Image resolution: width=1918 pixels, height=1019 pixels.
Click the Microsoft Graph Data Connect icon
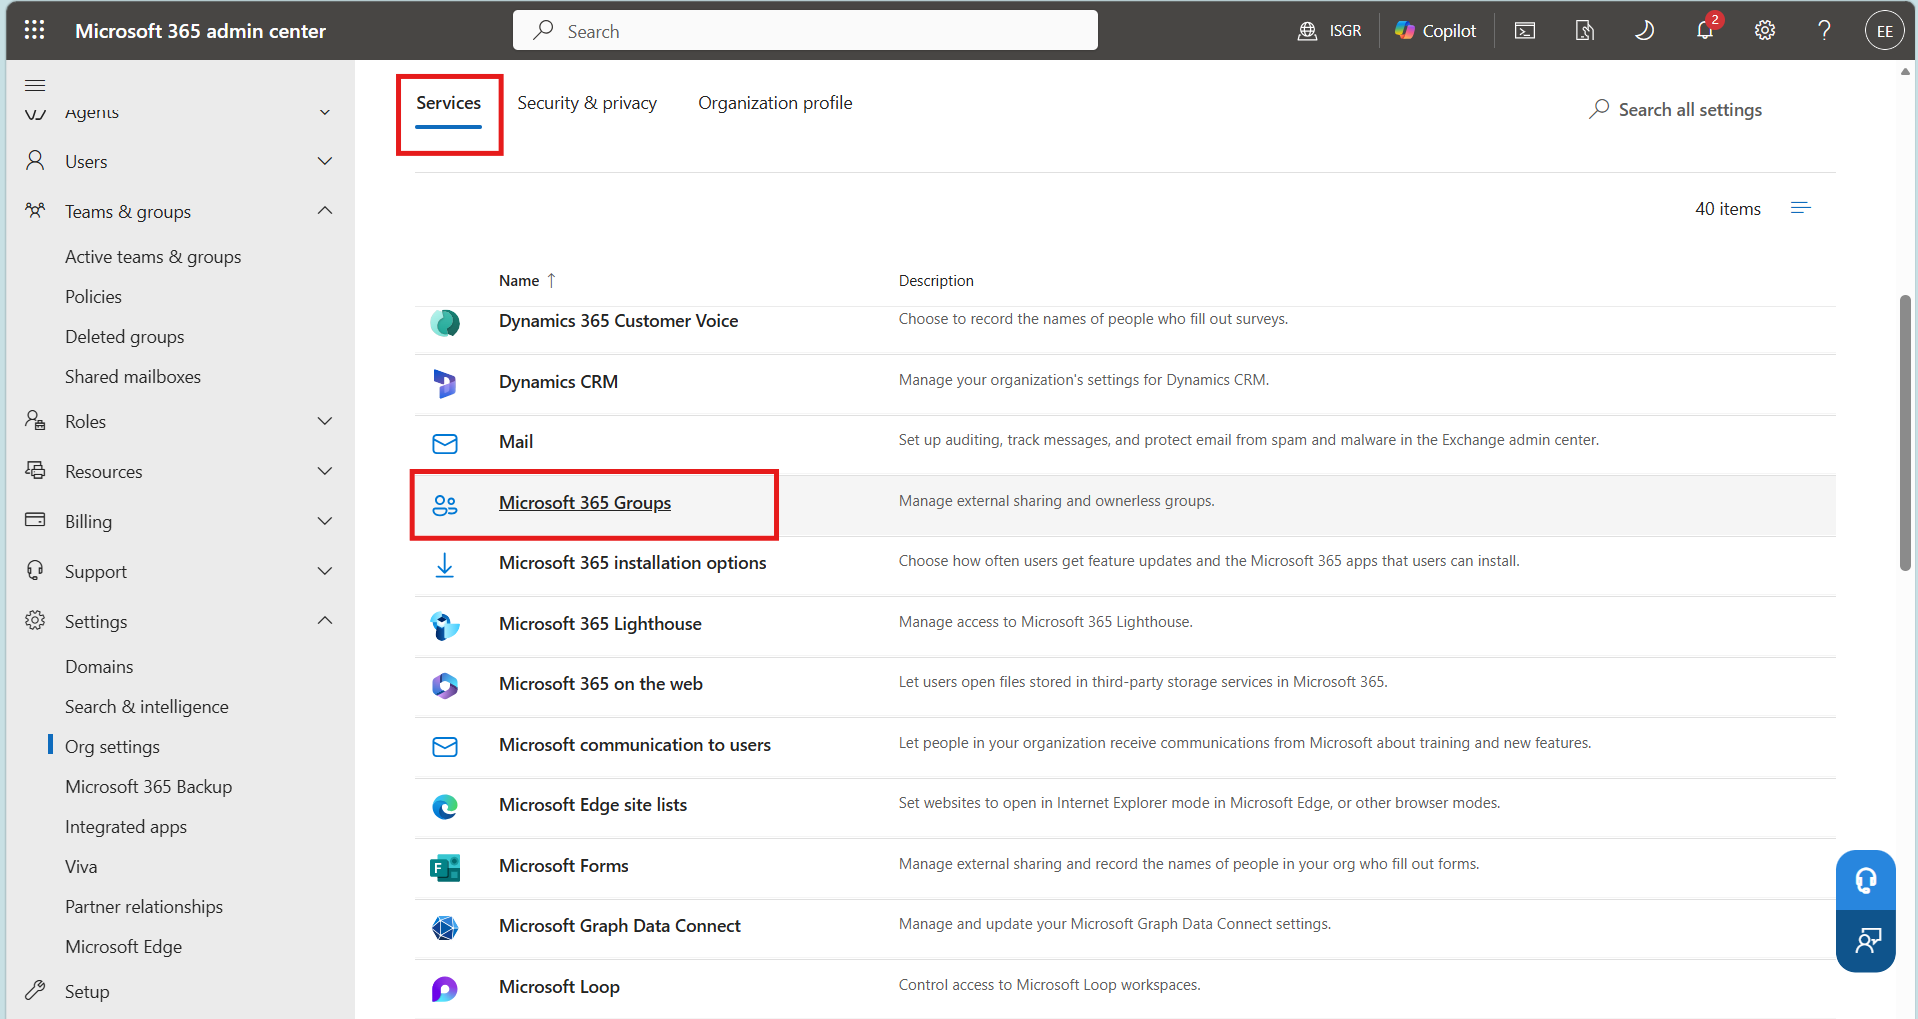point(445,927)
